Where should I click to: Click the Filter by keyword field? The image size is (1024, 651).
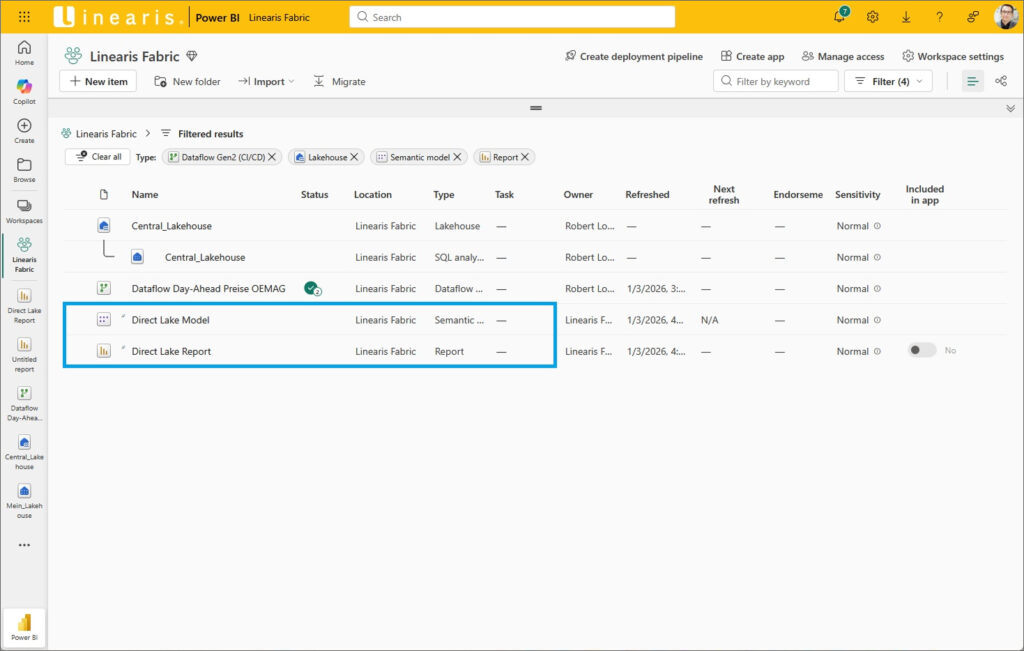click(775, 81)
